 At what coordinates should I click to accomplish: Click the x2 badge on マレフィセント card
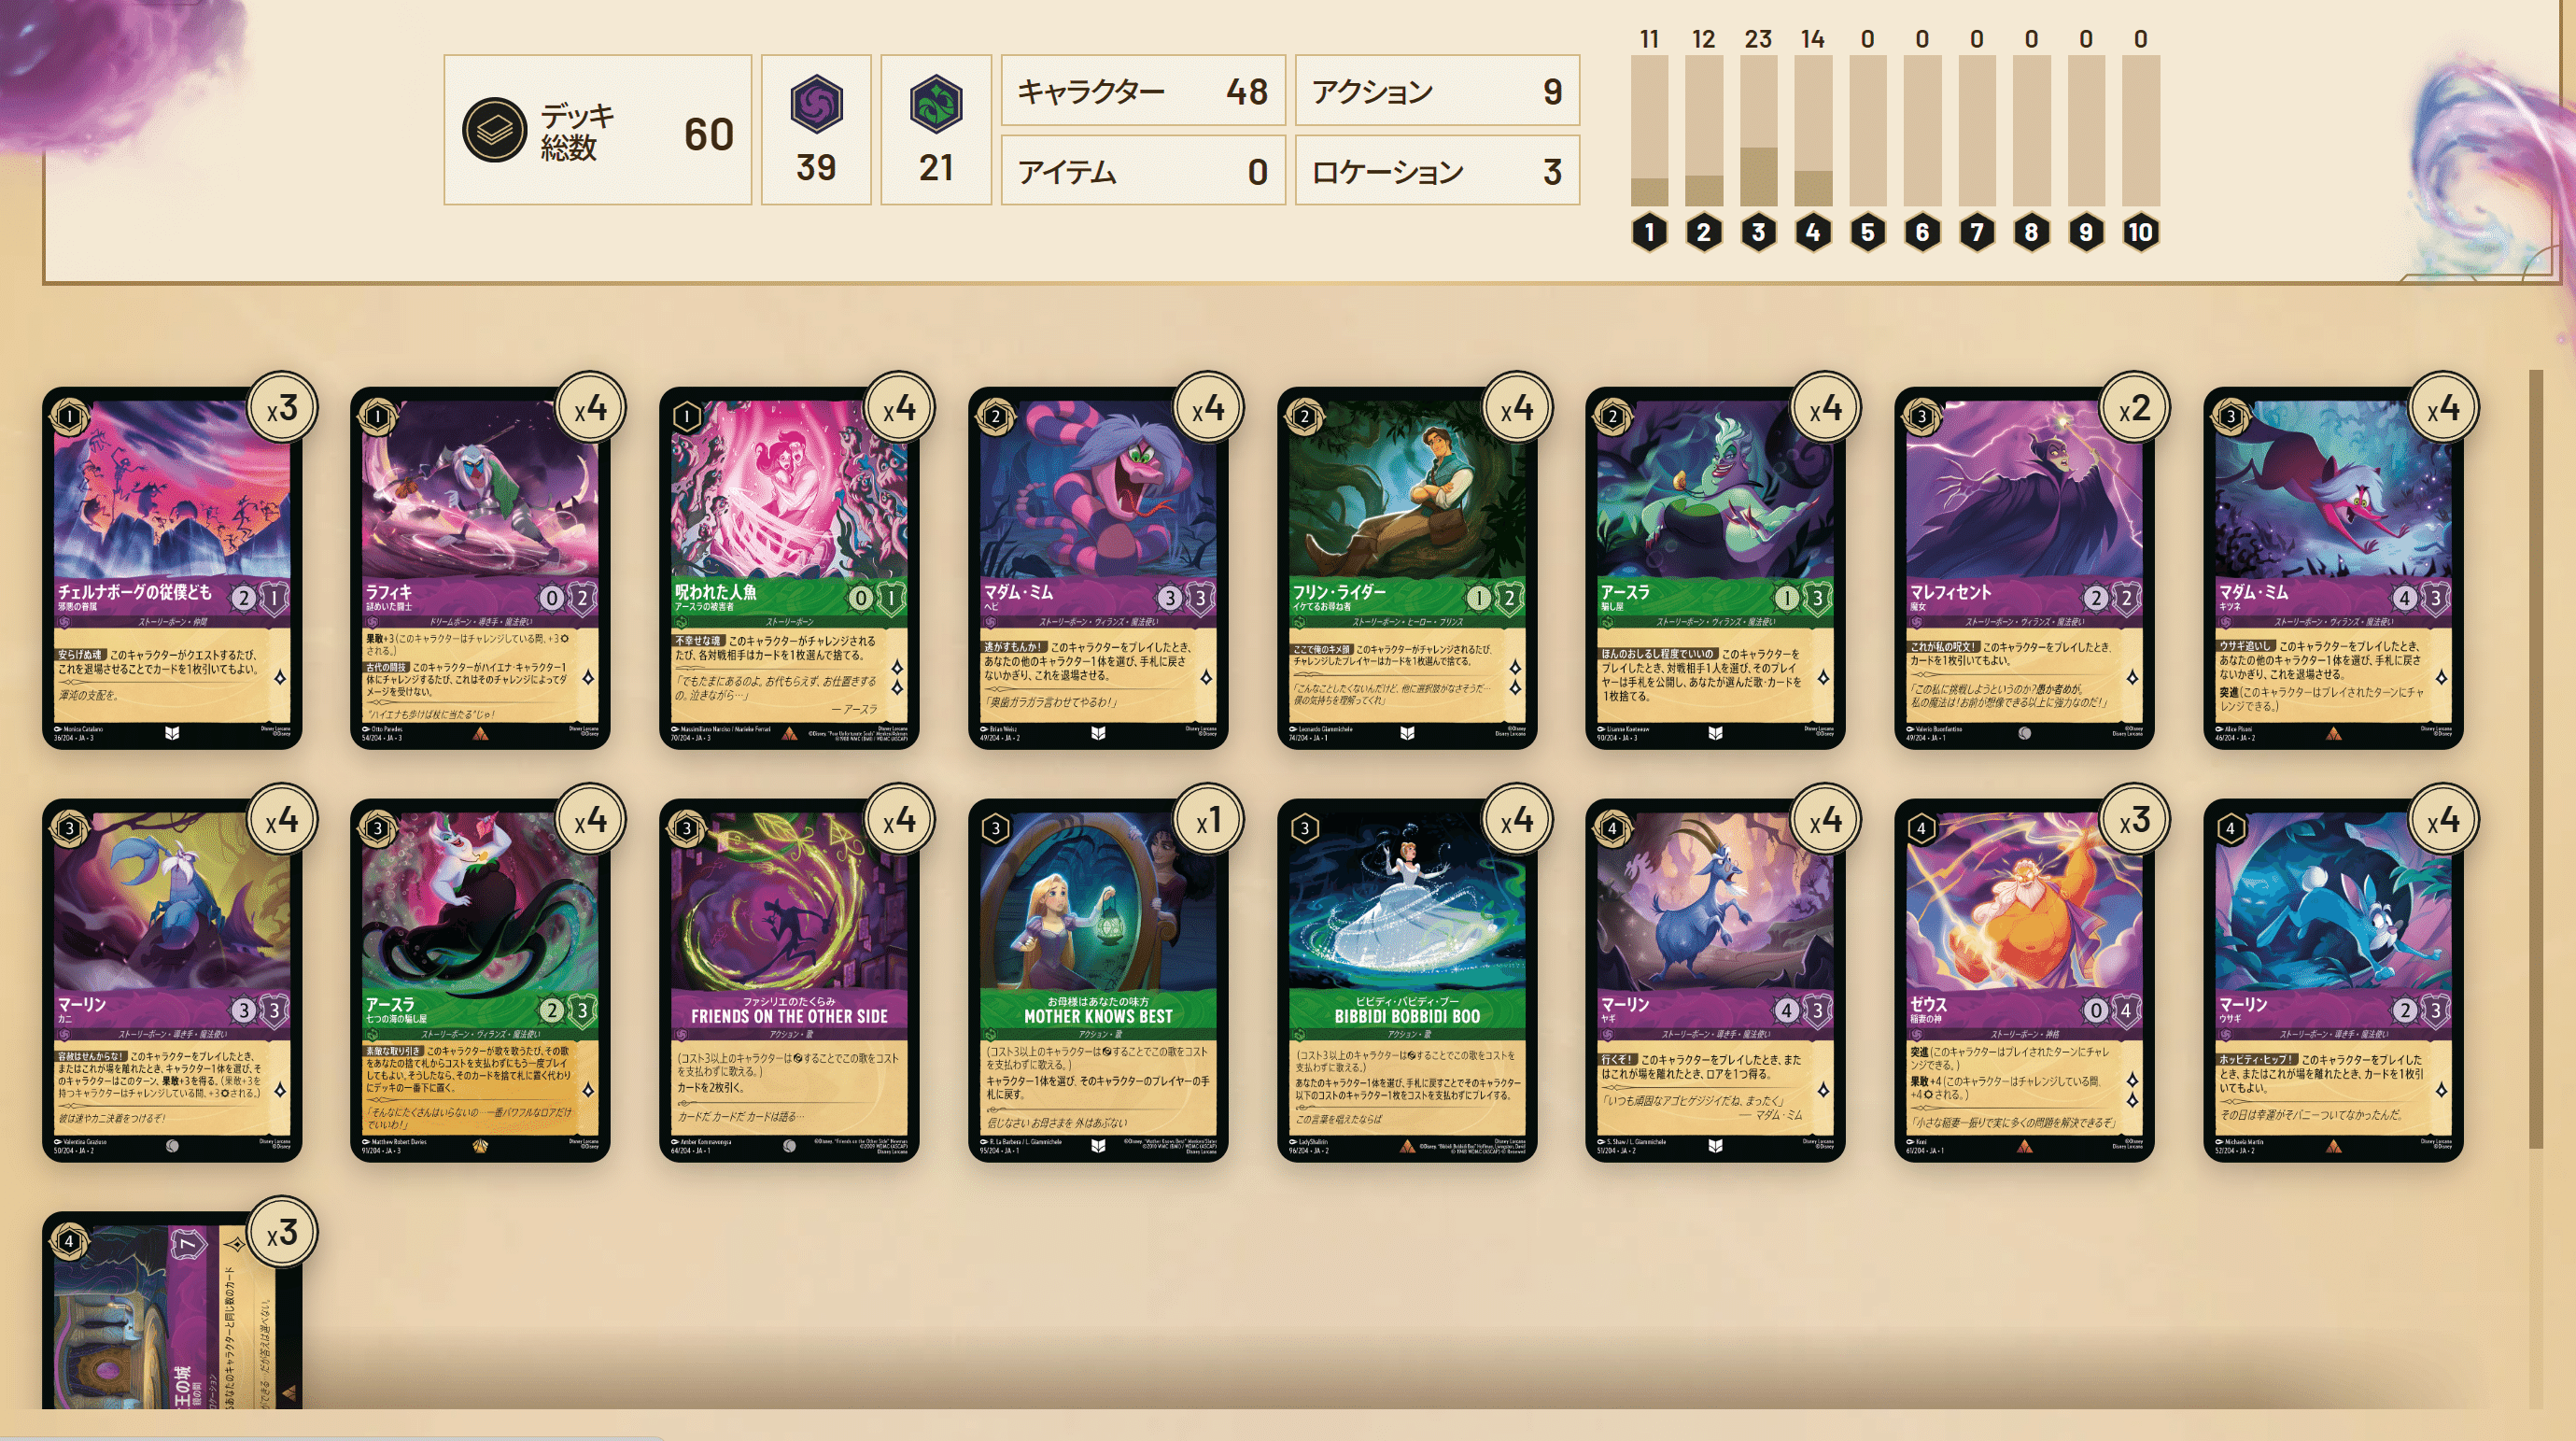click(x=2134, y=408)
